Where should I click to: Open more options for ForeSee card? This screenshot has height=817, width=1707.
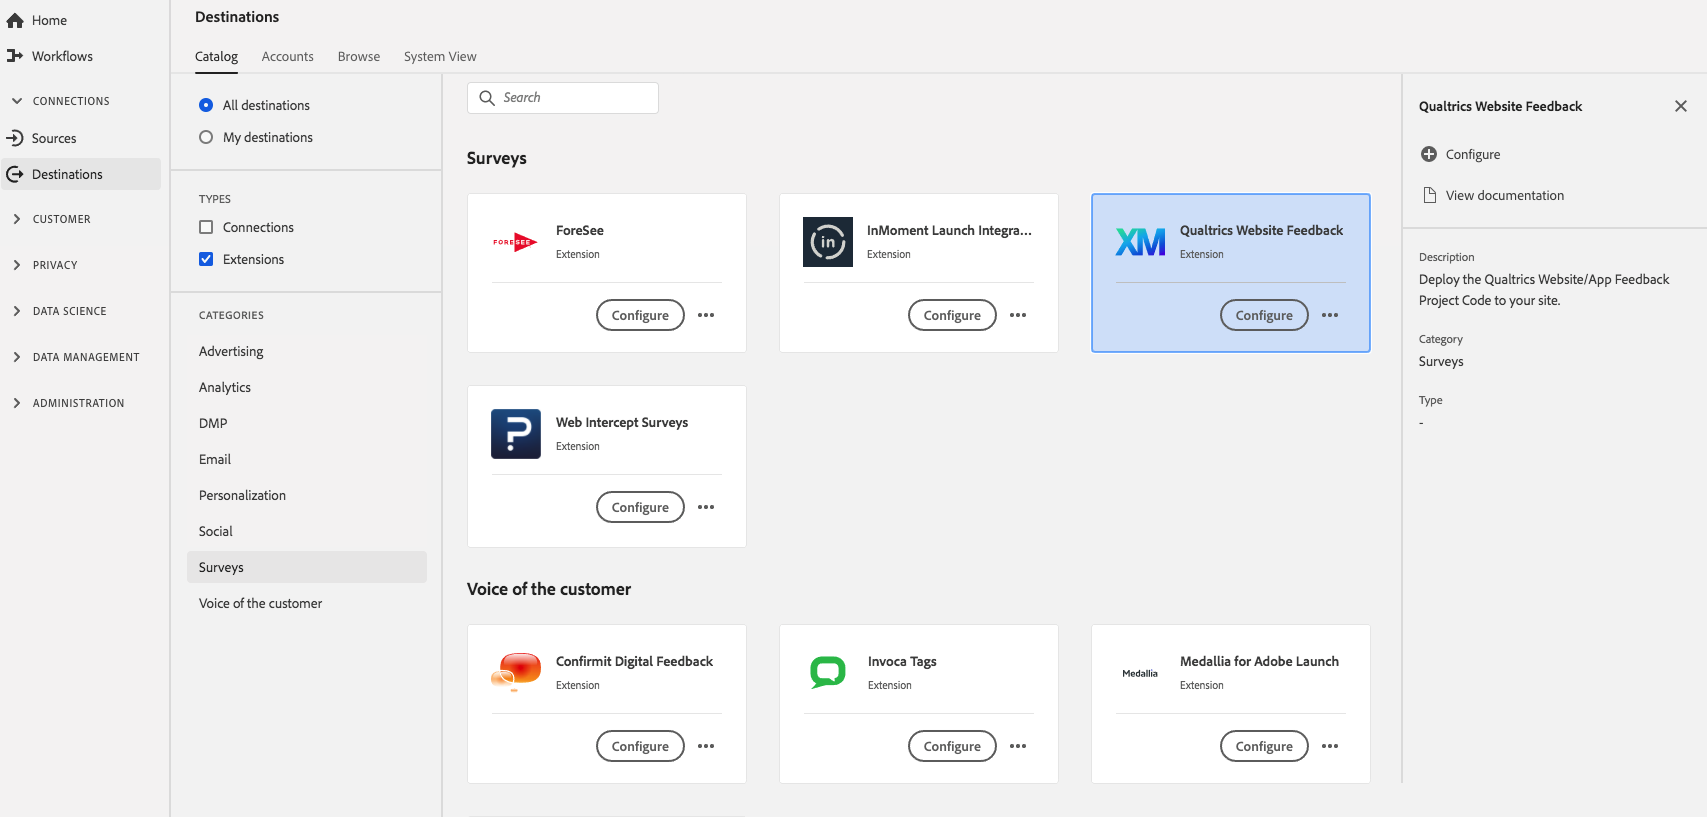point(706,315)
